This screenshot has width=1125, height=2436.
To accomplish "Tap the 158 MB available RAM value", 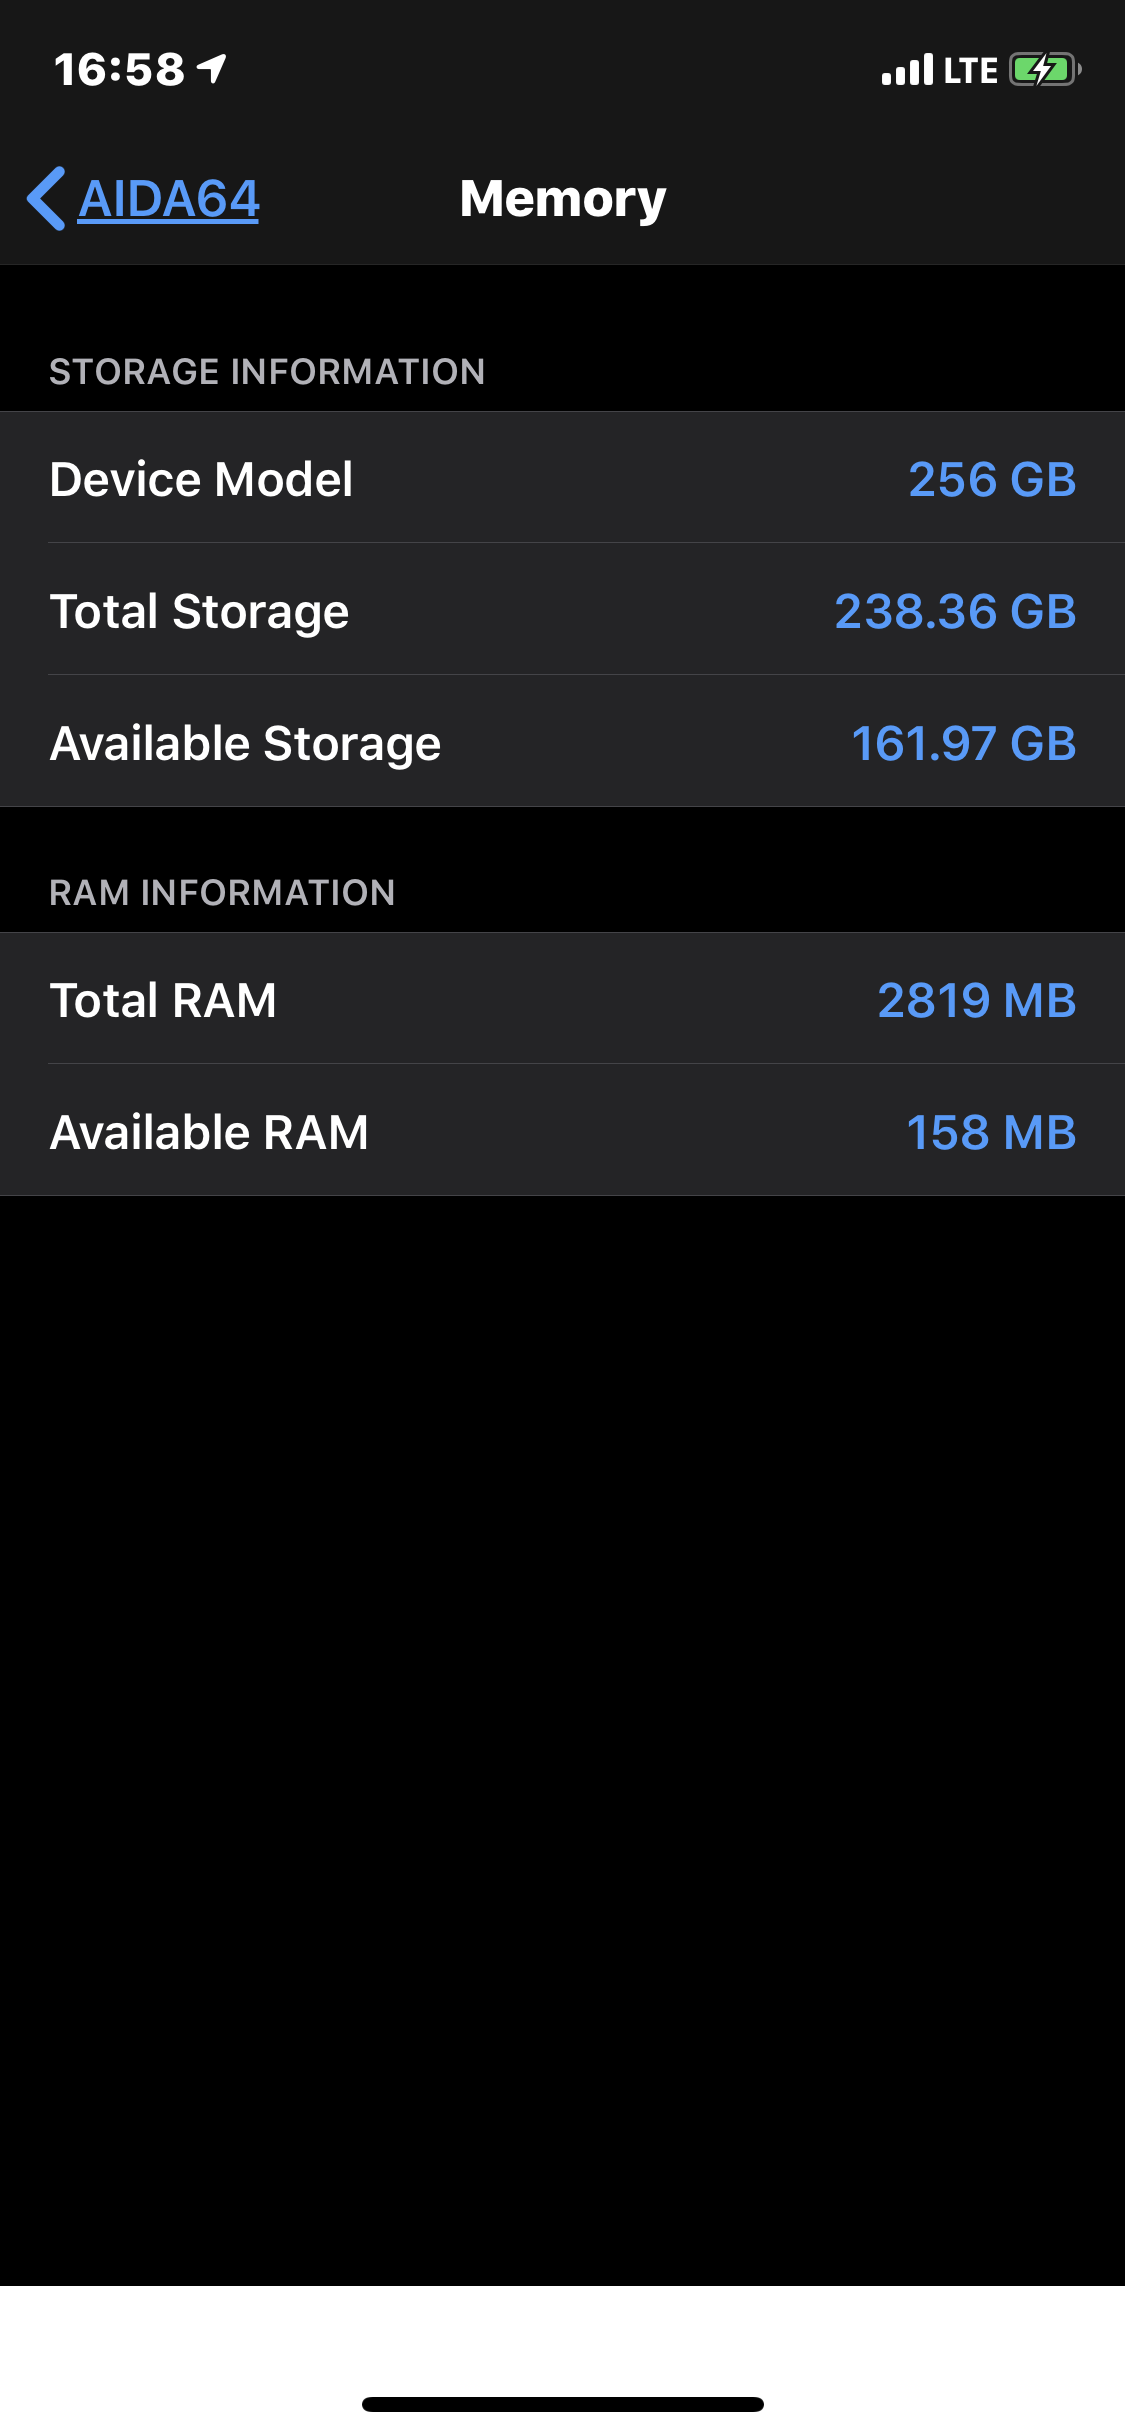I will (990, 1132).
